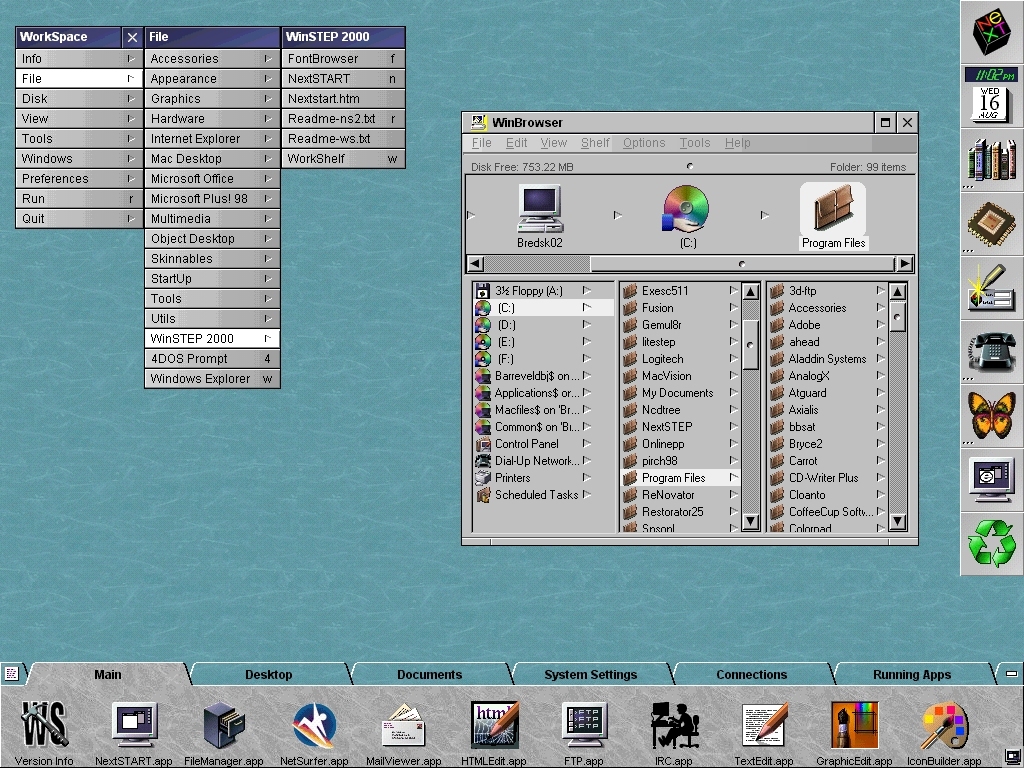Expand the Preferences submenu
Viewport: 1024px width, 768px height.
pos(79,179)
